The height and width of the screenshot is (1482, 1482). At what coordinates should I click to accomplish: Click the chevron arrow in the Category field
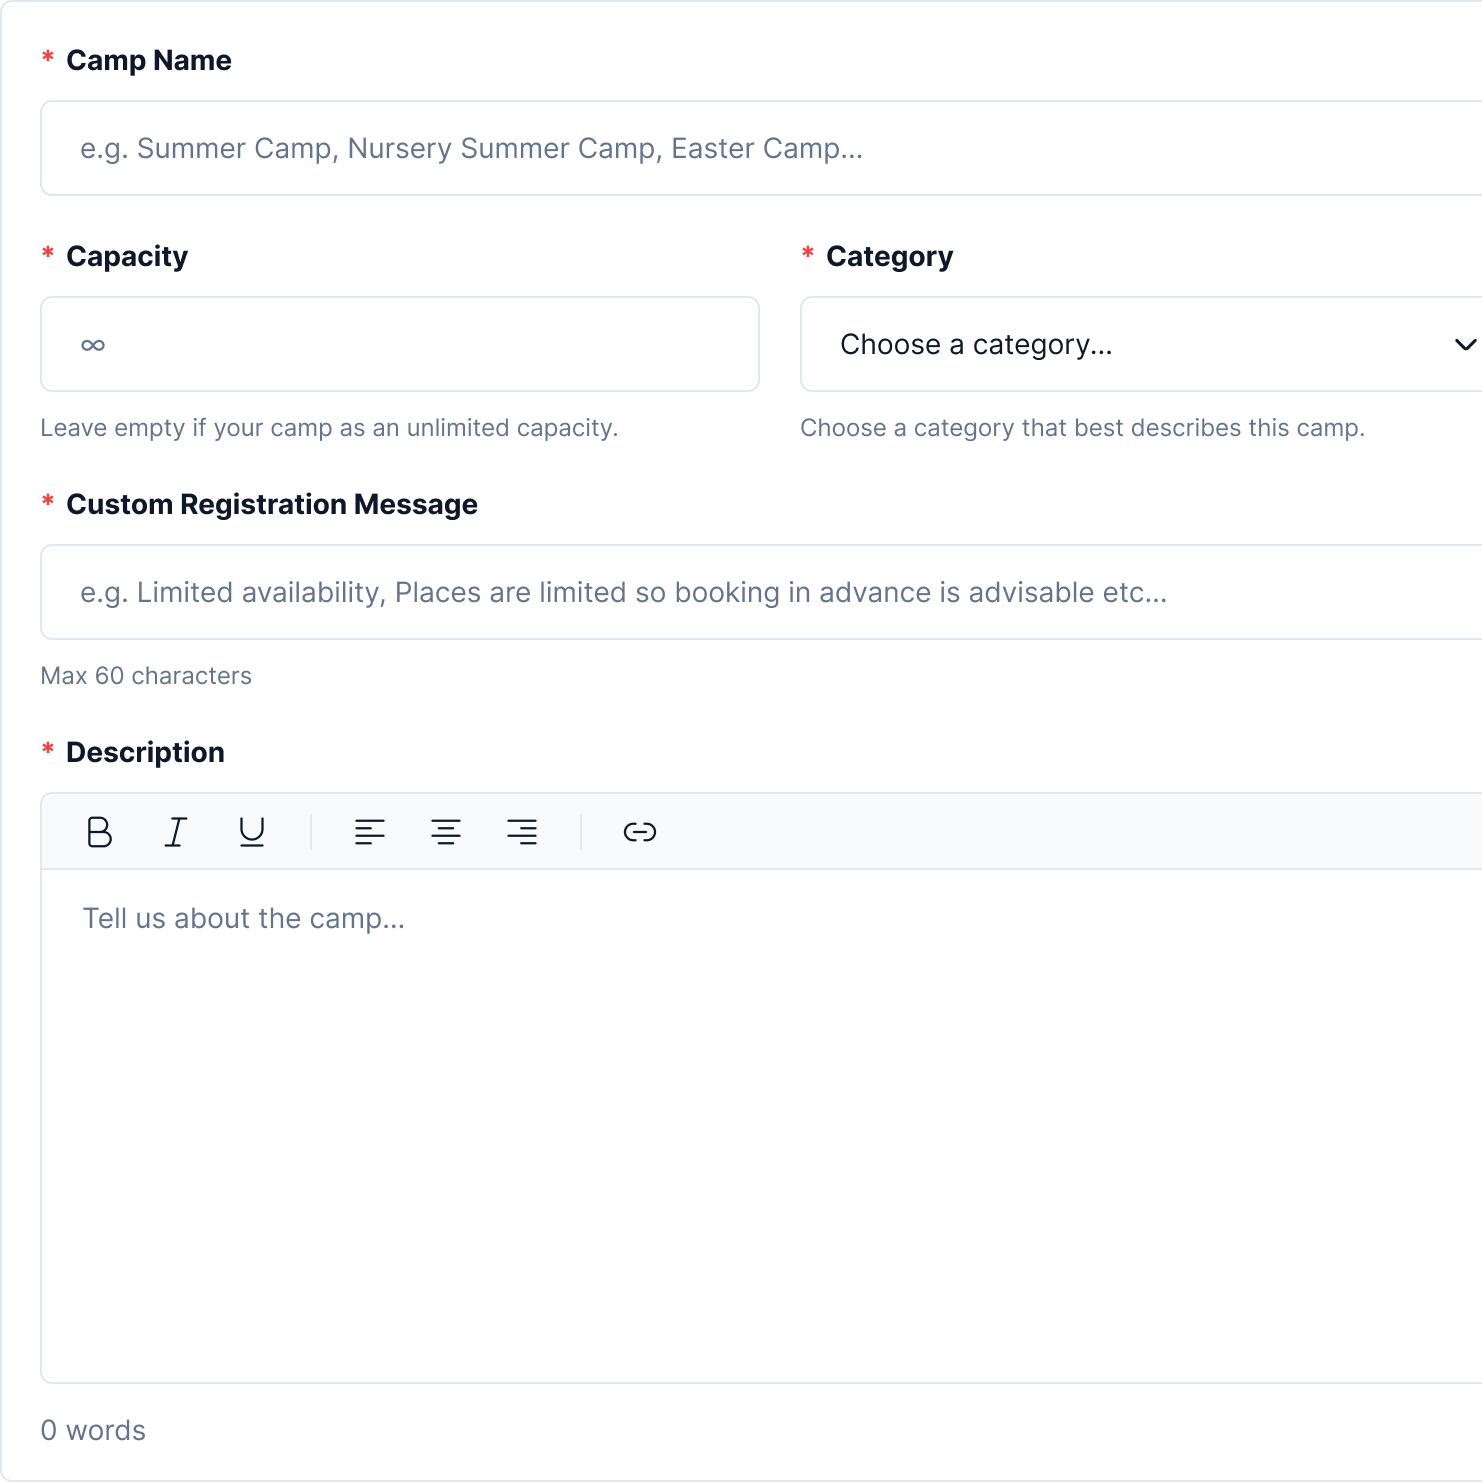[x=1464, y=345]
